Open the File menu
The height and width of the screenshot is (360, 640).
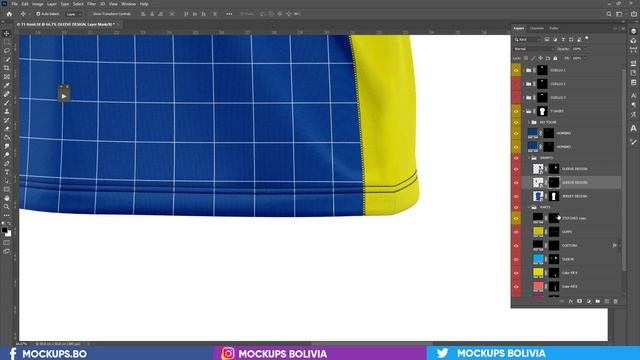click(14, 4)
